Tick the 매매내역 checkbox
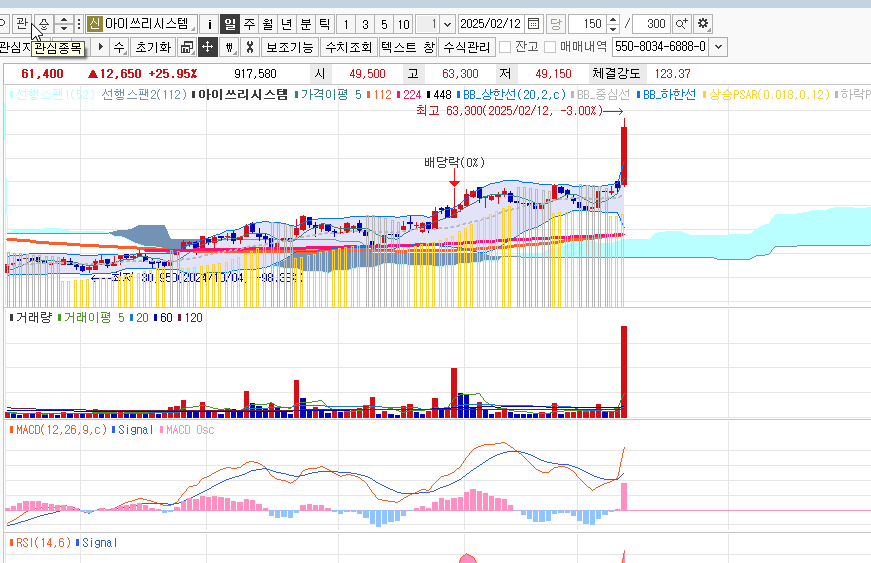Viewport: 871px width, 563px height. pos(550,46)
